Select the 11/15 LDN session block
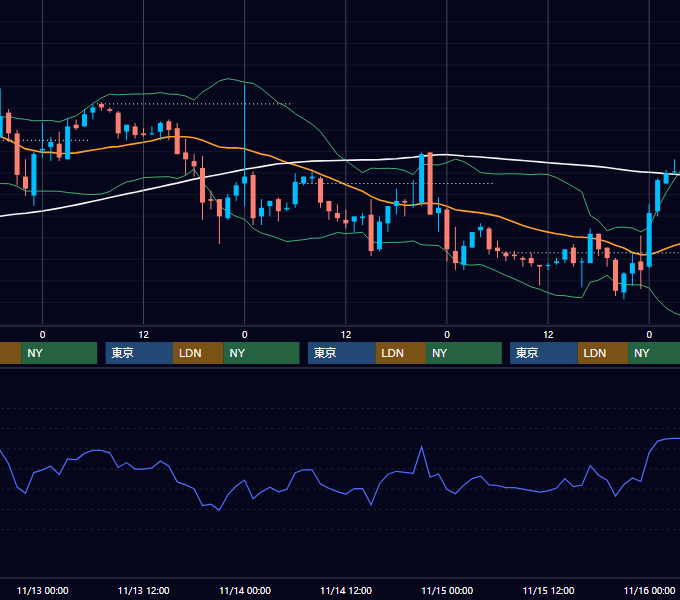 click(x=603, y=353)
